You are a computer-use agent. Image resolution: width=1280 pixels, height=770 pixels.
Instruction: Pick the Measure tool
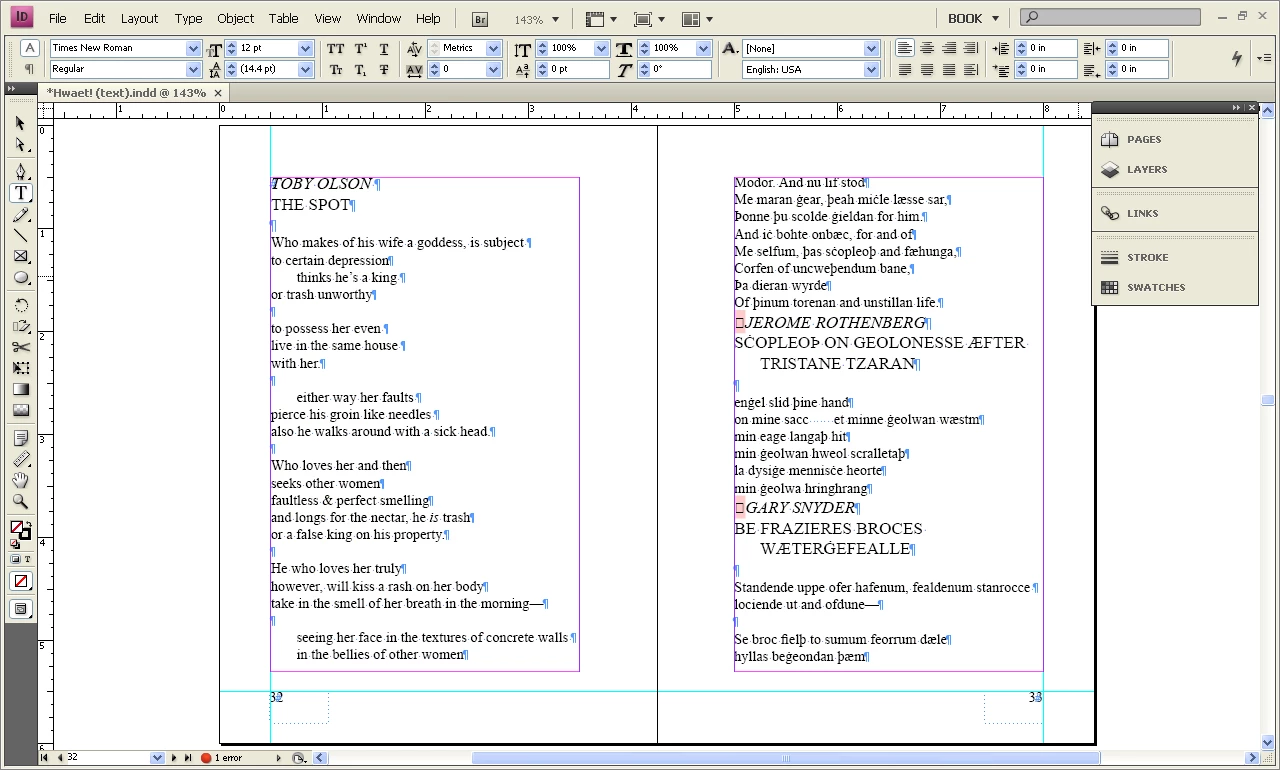(x=20, y=459)
